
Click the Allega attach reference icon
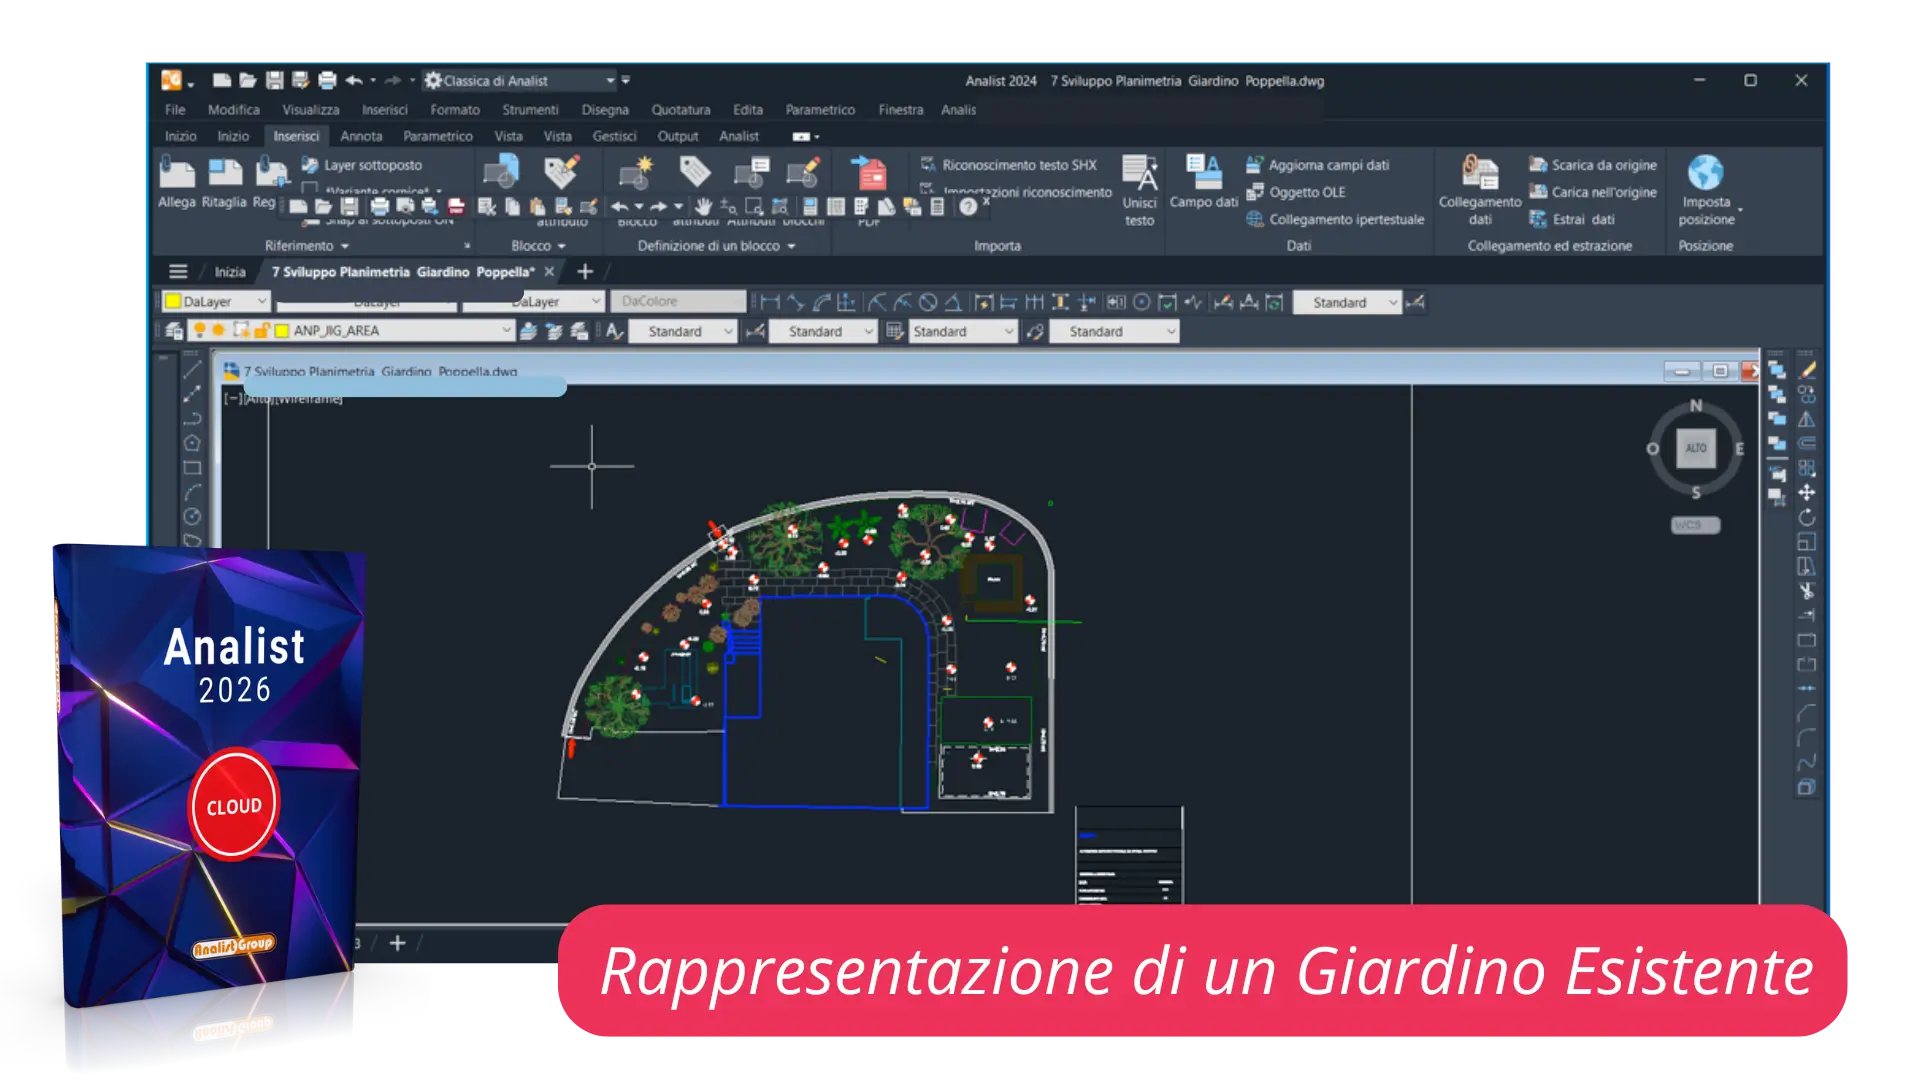tap(177, 173)
